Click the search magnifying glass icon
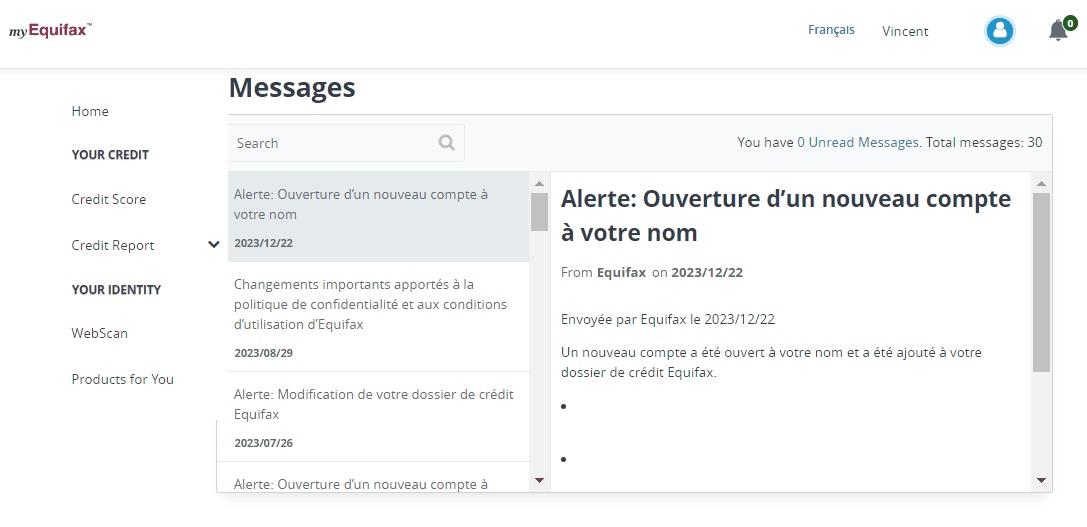Screen dimensions: 1087x527 pyautogui.click(x=447, y=143)
